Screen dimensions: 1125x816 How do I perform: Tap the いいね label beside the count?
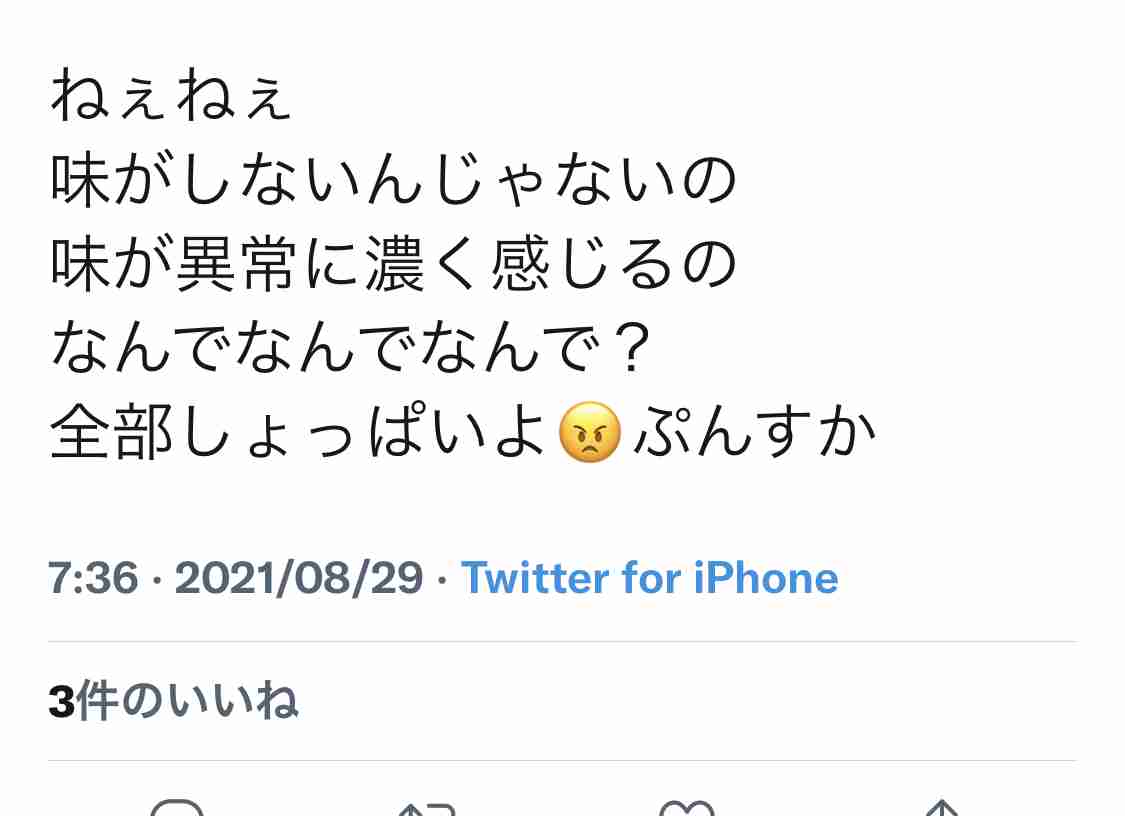pos(233,701)
